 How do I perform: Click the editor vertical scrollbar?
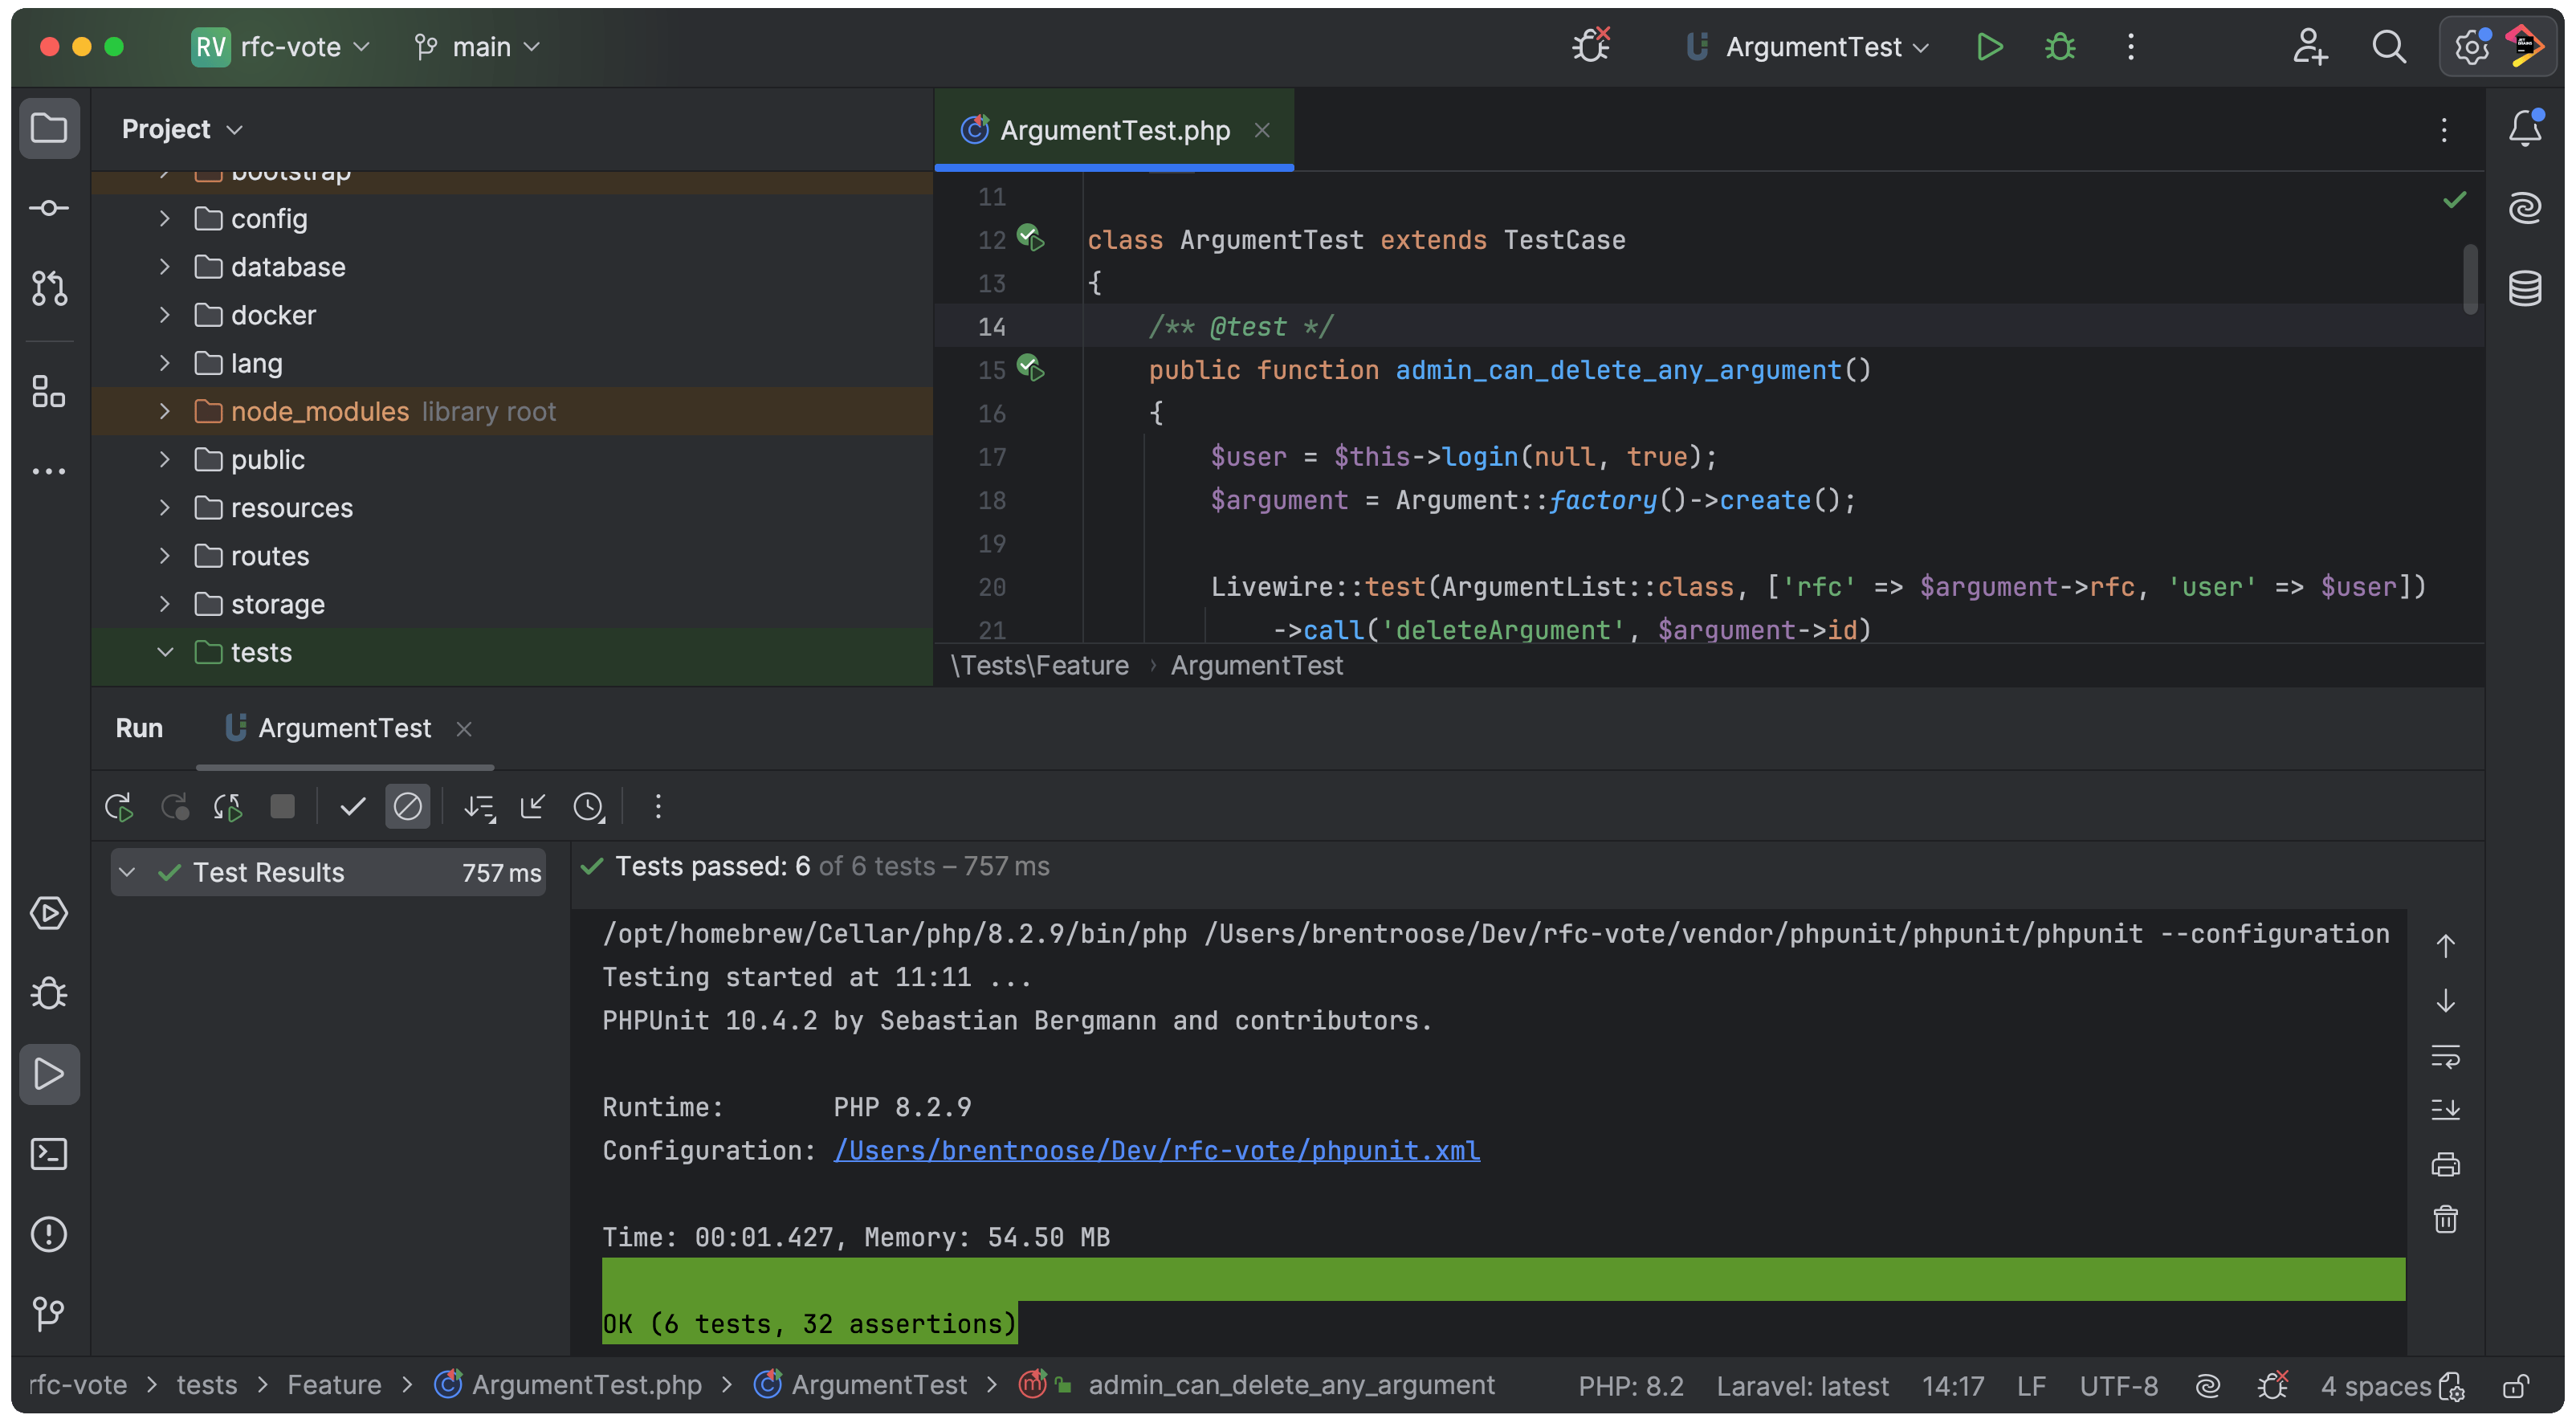[x=2470, y=280]
